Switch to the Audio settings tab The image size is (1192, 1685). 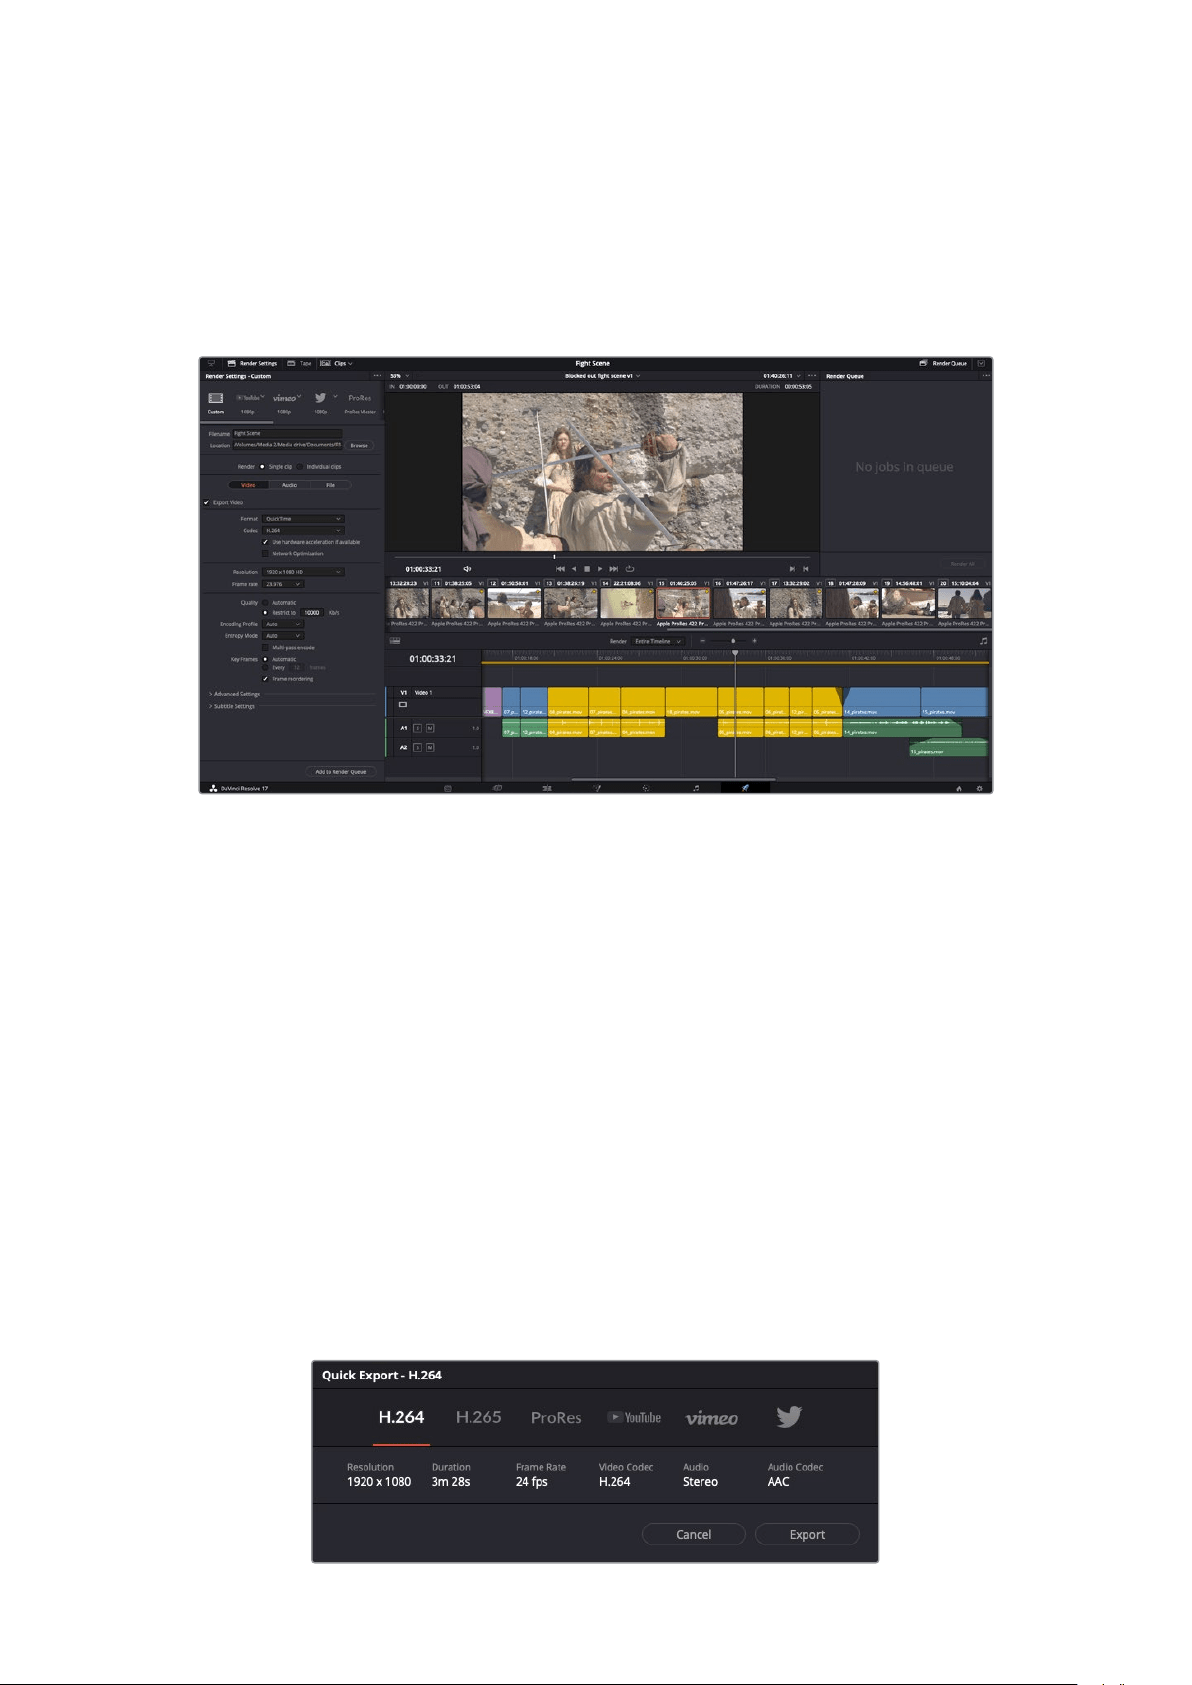tap(289, 485)
